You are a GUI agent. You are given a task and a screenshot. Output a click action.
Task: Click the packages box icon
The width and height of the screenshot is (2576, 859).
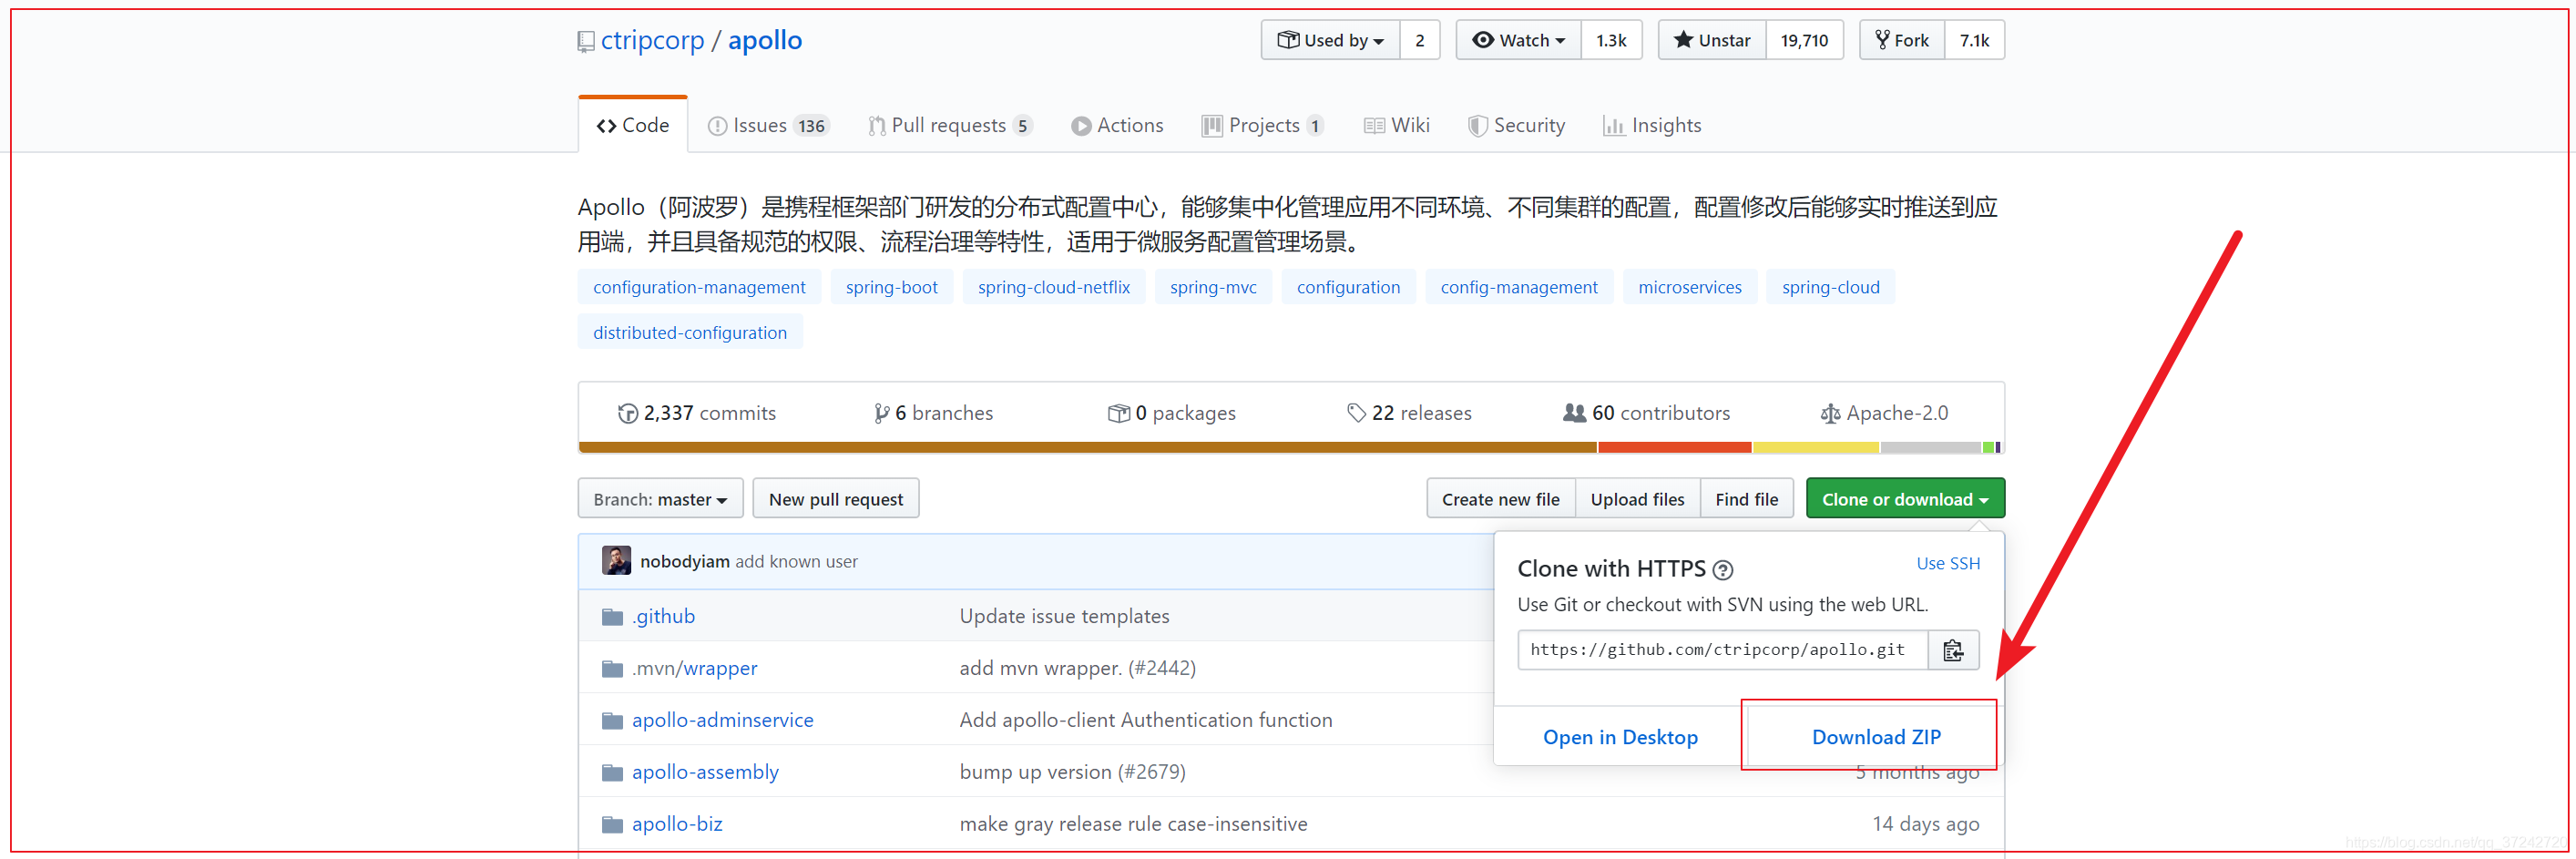click(x=1118, y=413)
